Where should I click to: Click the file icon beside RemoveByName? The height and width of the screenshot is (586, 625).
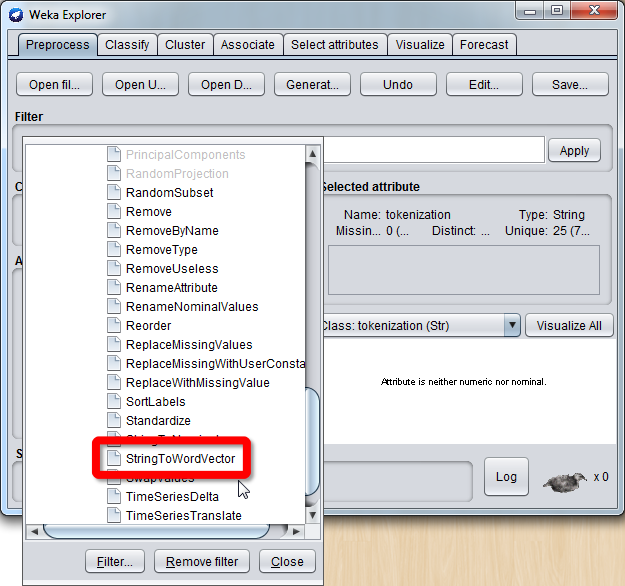point(114,230)
